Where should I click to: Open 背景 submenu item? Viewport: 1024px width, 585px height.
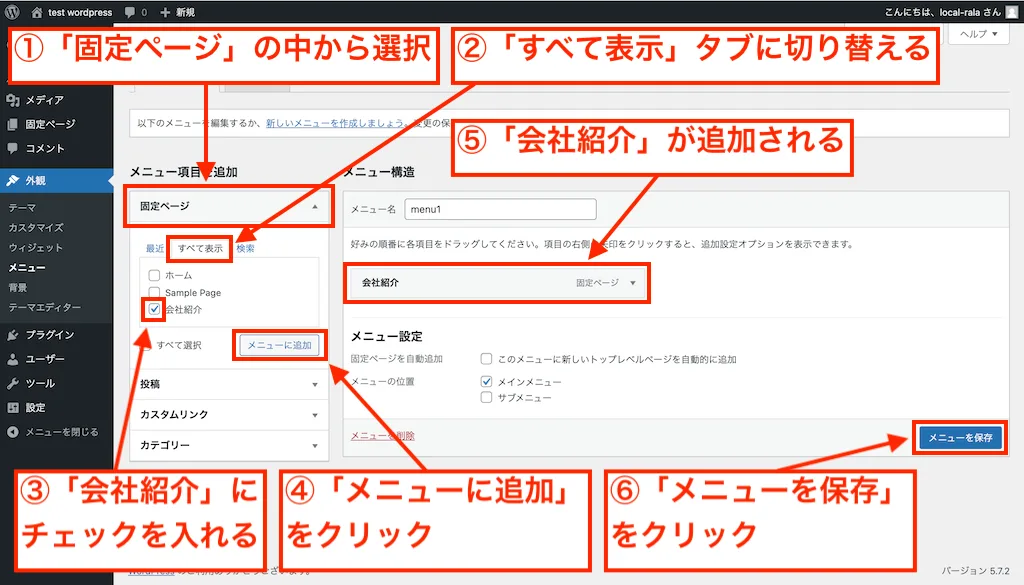[x=18, y=287]
